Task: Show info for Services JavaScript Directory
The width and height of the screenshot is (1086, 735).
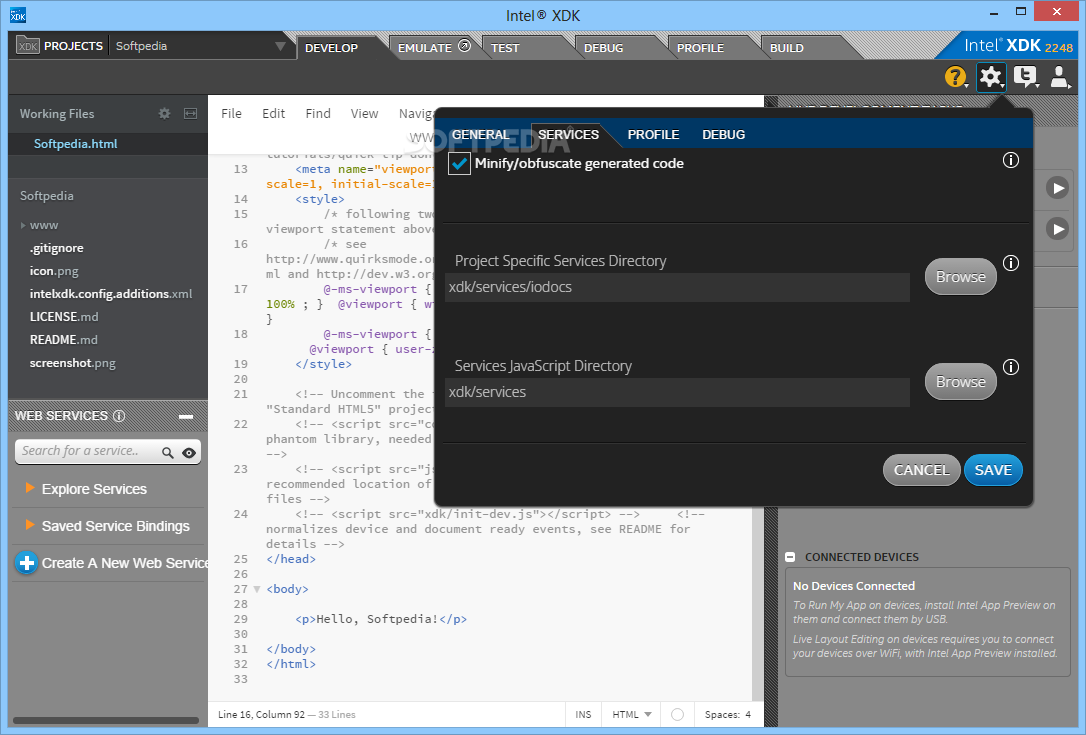Action: [x=1011, y=367]
